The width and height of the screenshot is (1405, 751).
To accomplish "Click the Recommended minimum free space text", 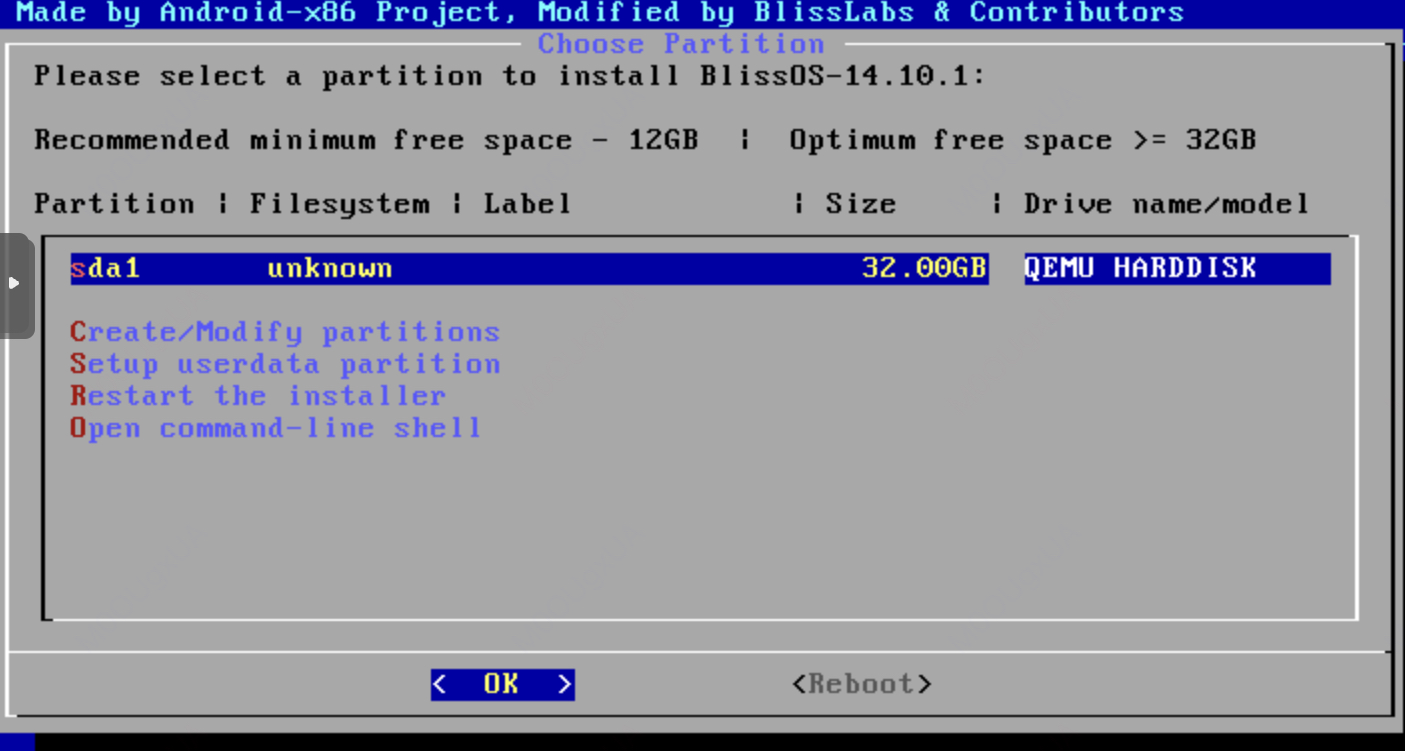I will tap(366, 140).
